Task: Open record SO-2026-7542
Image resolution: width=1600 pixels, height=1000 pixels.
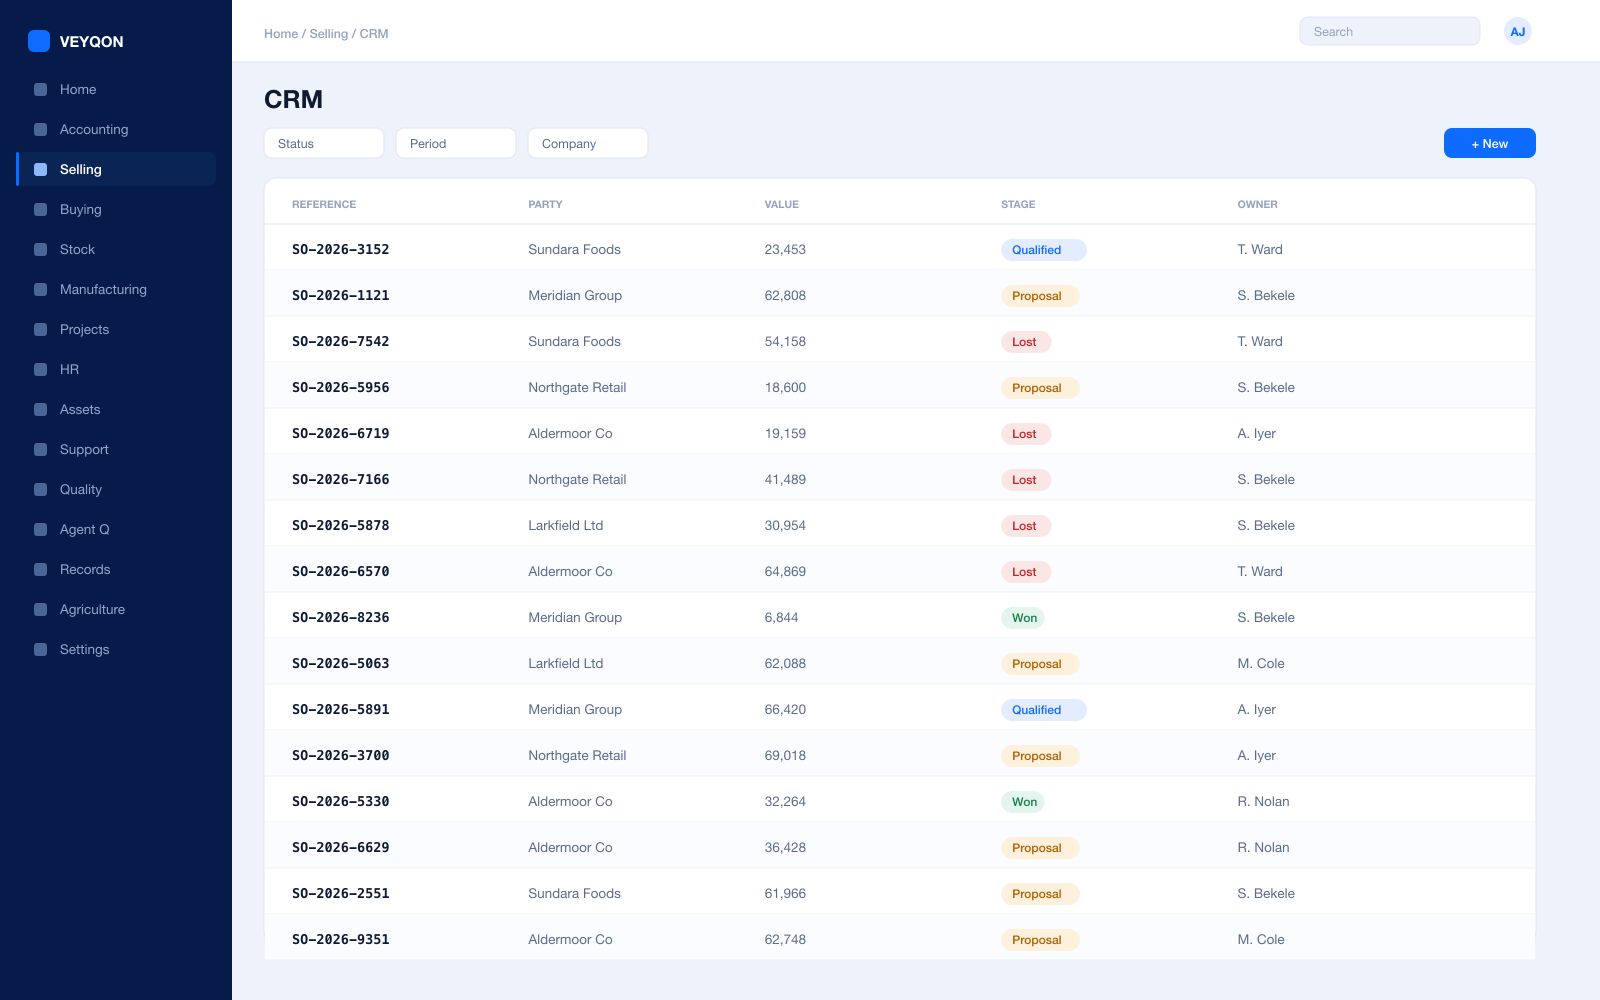Action: click(x=340, y=341)
